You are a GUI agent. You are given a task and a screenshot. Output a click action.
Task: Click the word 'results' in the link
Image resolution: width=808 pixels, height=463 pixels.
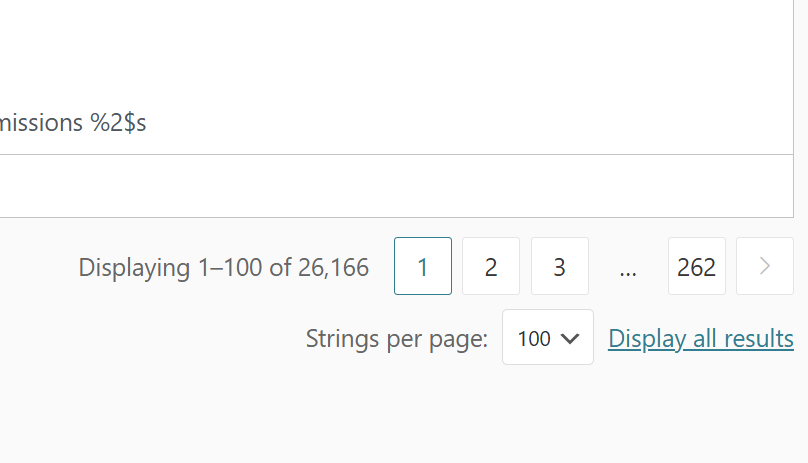click(x=759, y=339)
